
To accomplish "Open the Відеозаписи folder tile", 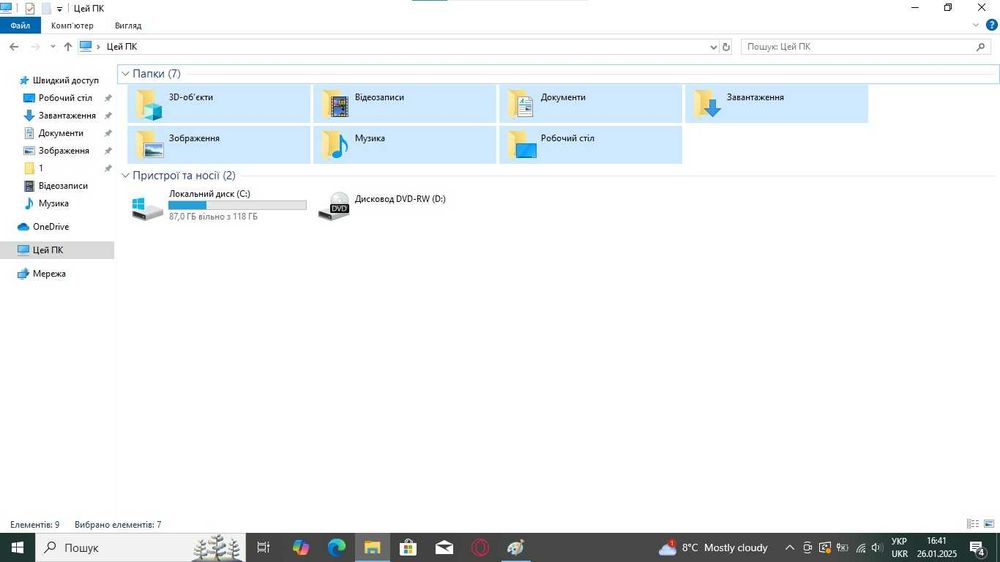I will (x=404, y=103).
